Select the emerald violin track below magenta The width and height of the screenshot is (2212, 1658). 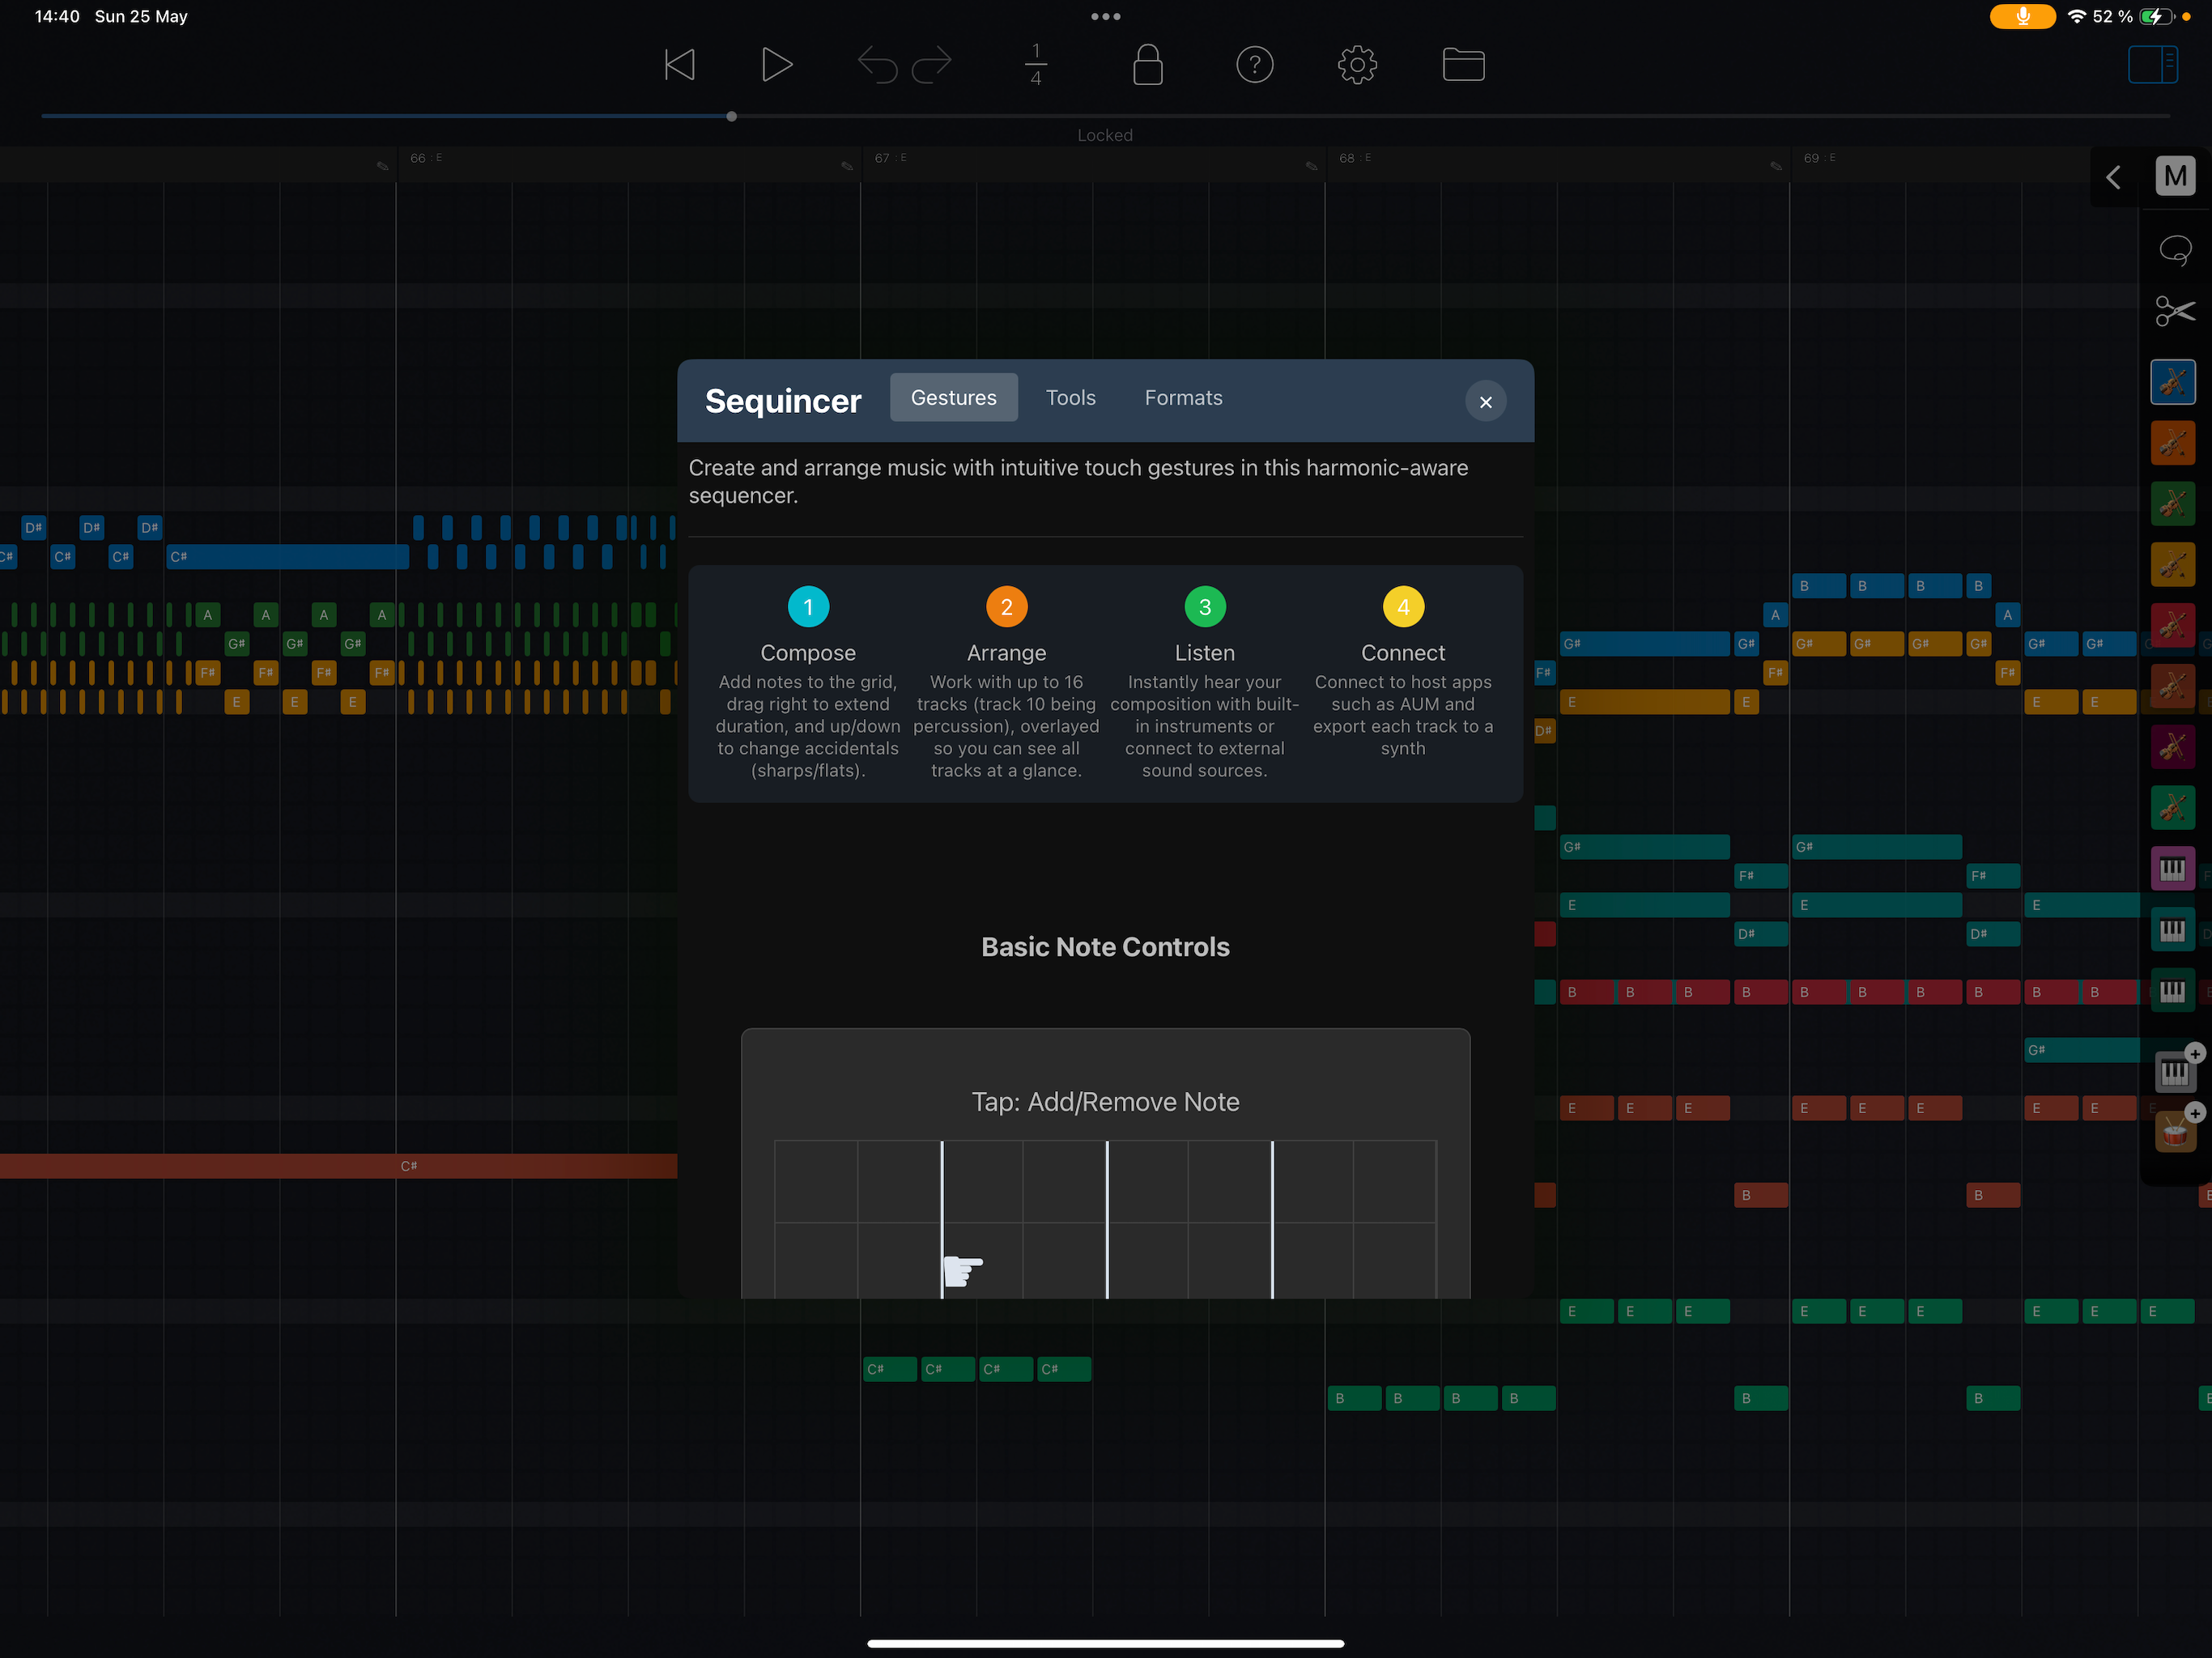(2173, 808)
